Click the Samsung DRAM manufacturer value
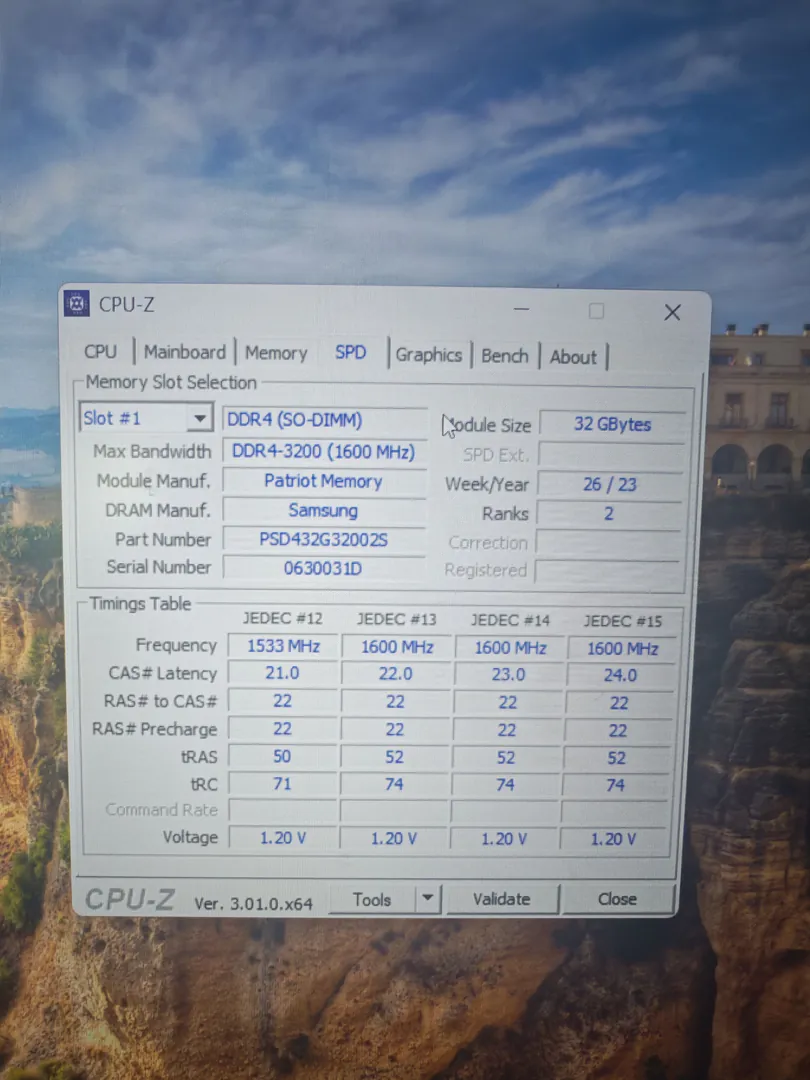The image size is (810, 1080). coord(324,510)
